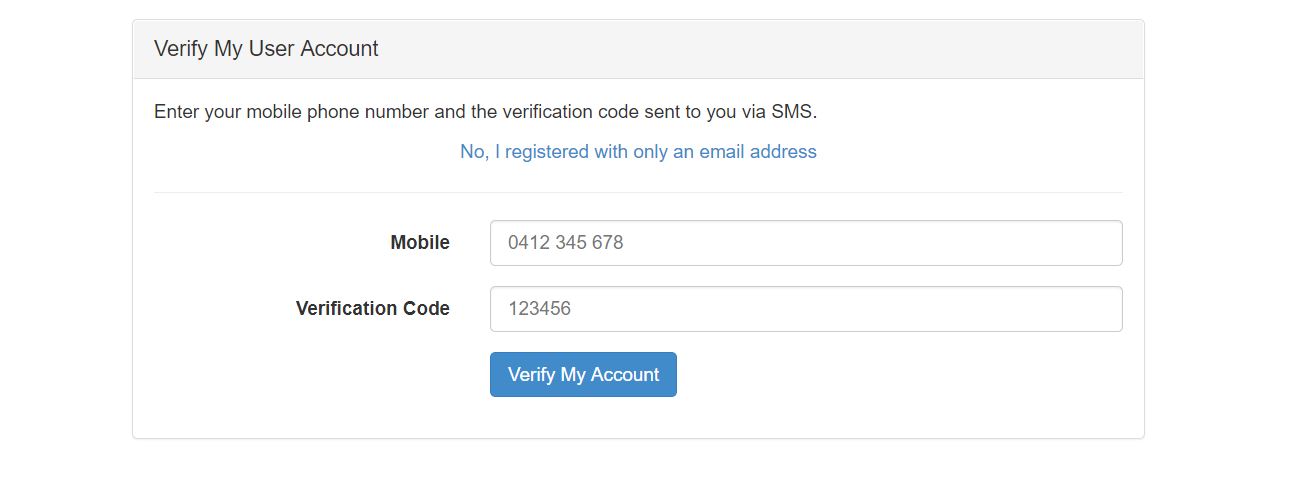Screen dimensions: 1304x495
Task: Choose "No, I registered with only an email address"
Action: (x=638, y=152)
